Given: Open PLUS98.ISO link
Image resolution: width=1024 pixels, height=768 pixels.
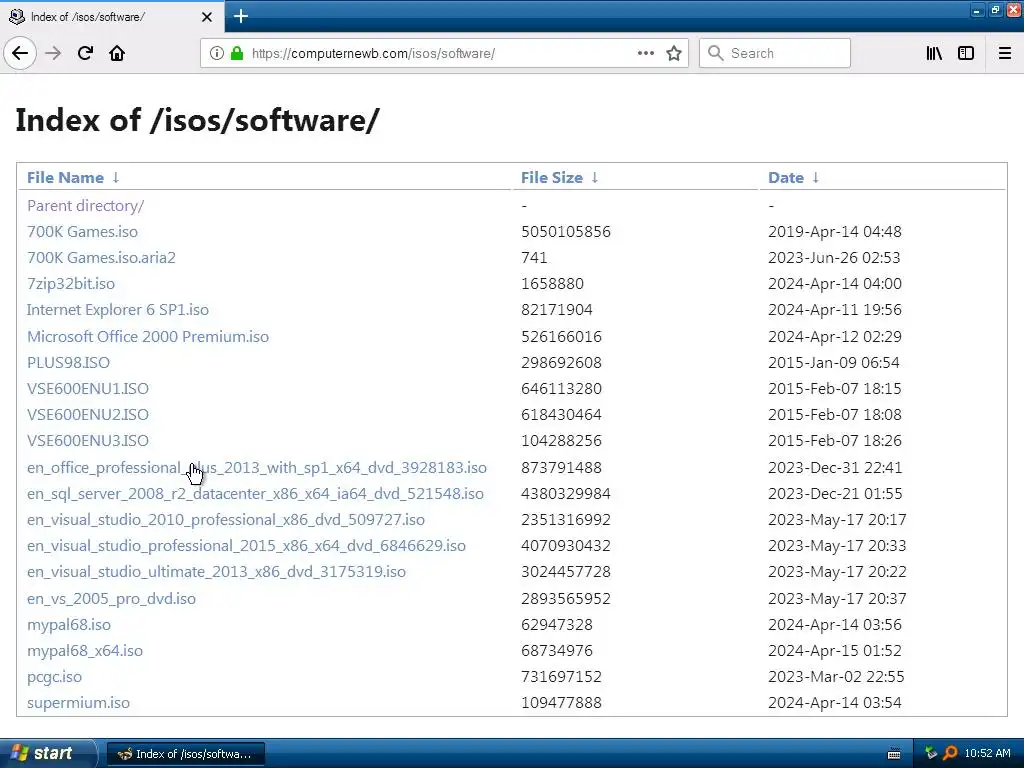Looking at the screenshot, I should [x=69, y=363].
